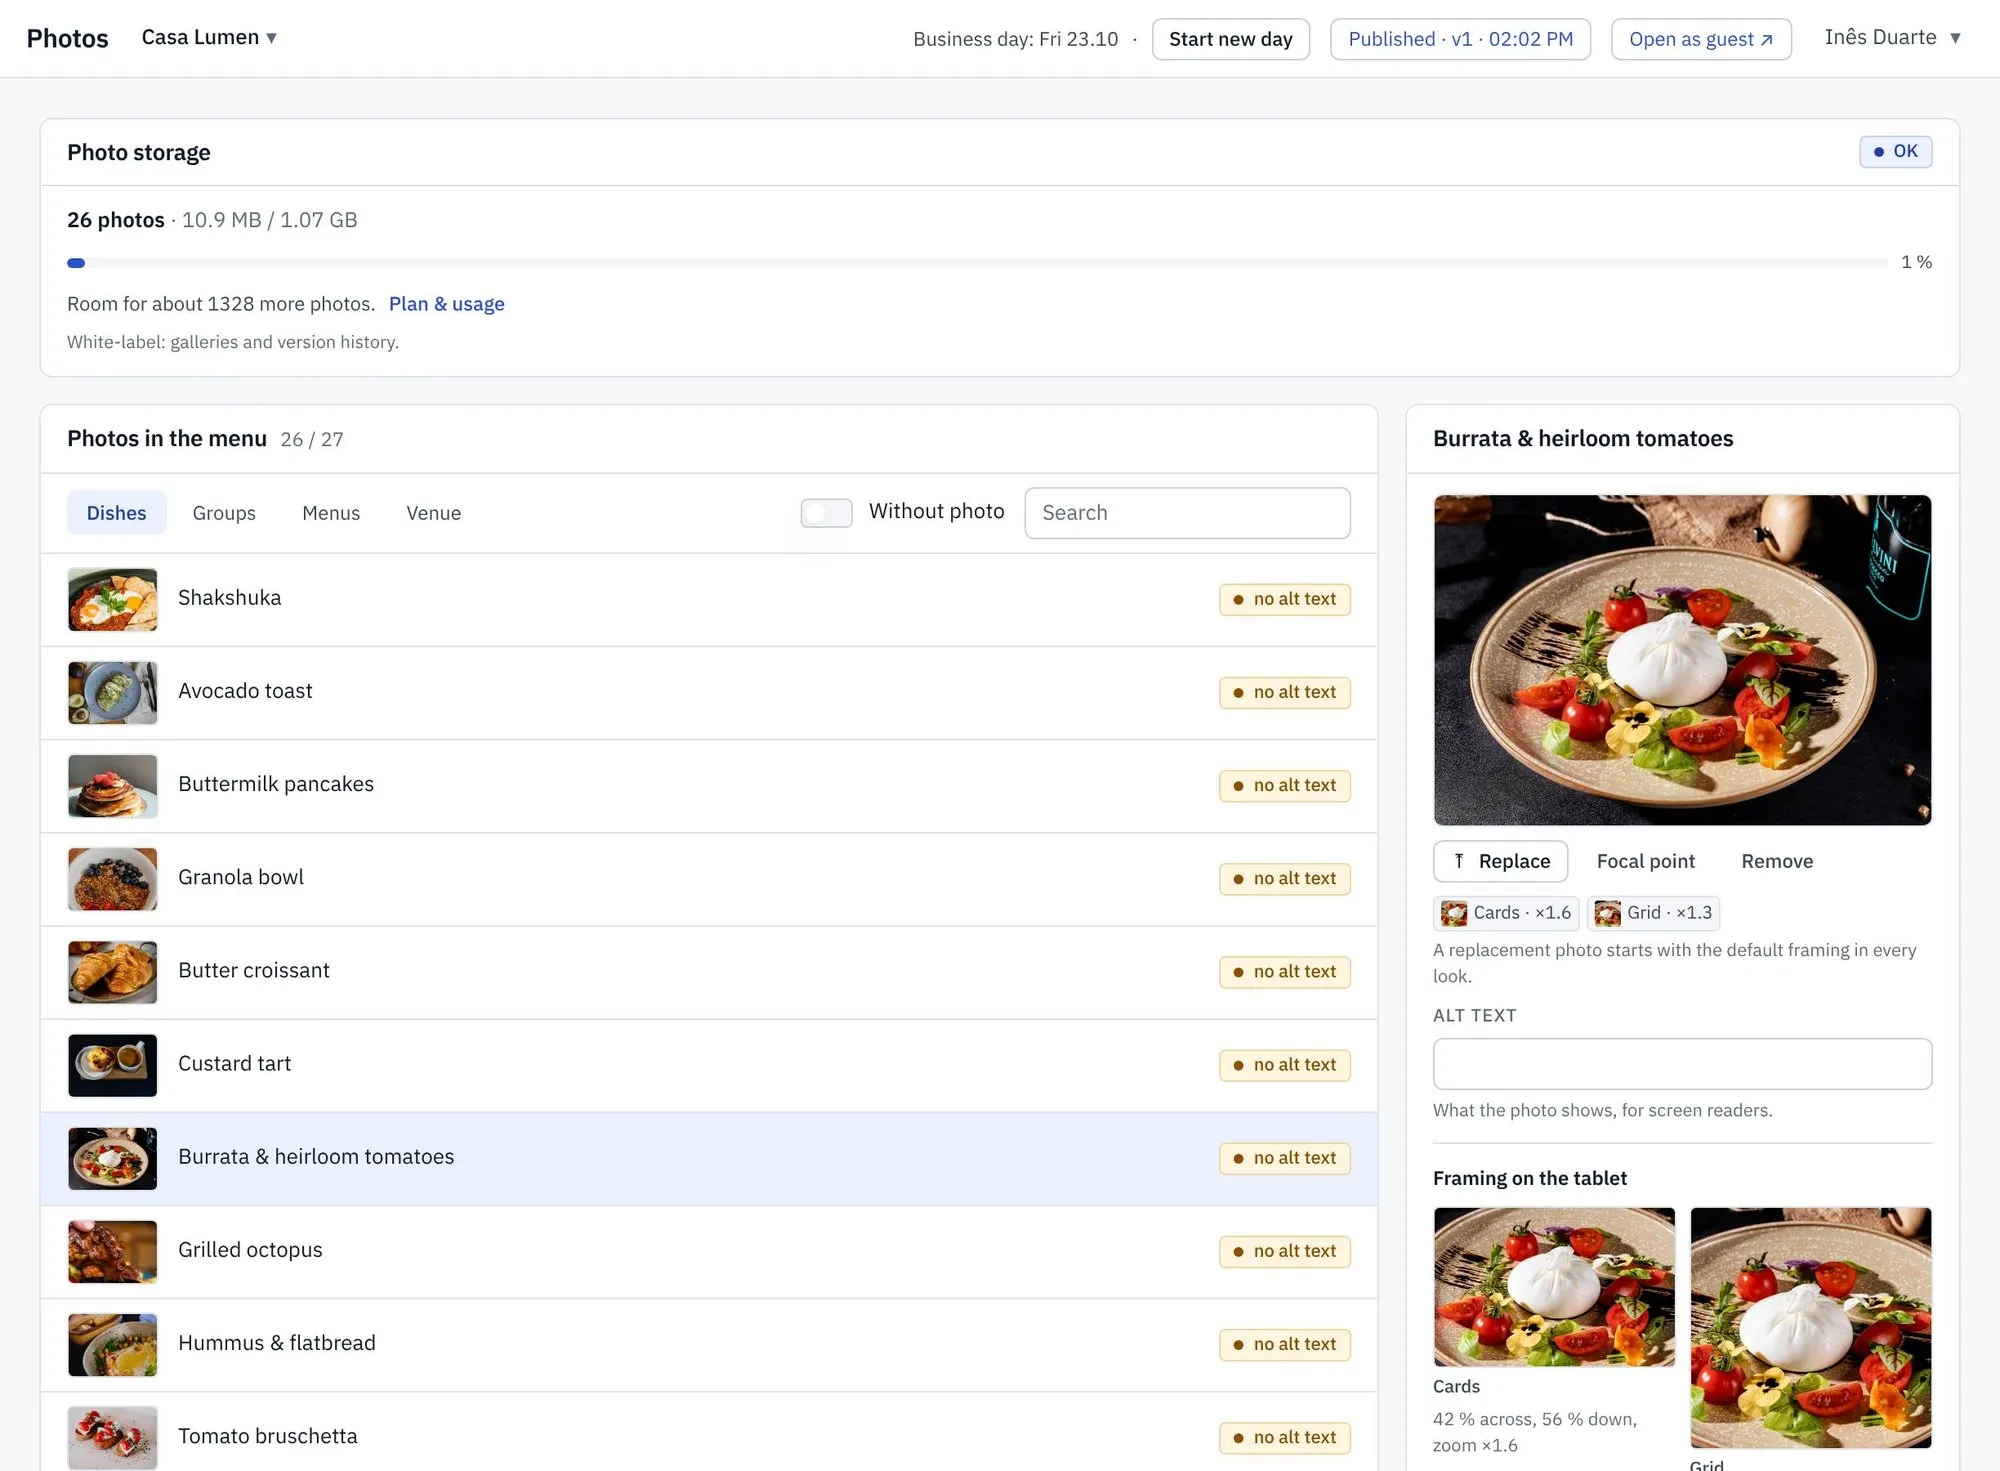Click the Cards ×1.6 chip thumbnail icon
Image resolution: width=2000 pixels, height=1471 pixels.
(1454, 913)
